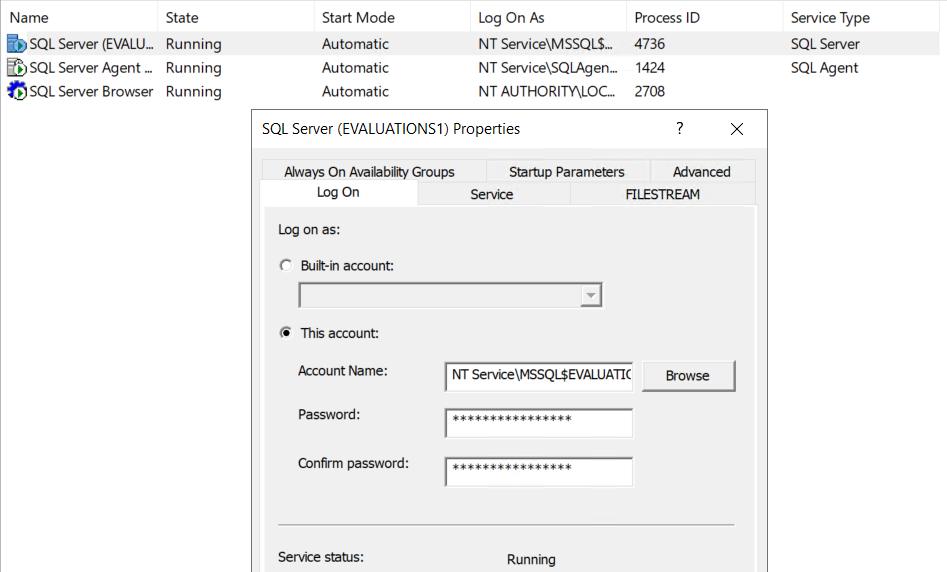Click the Account Name input field
The image size is (947, 572).
point(539,376)
